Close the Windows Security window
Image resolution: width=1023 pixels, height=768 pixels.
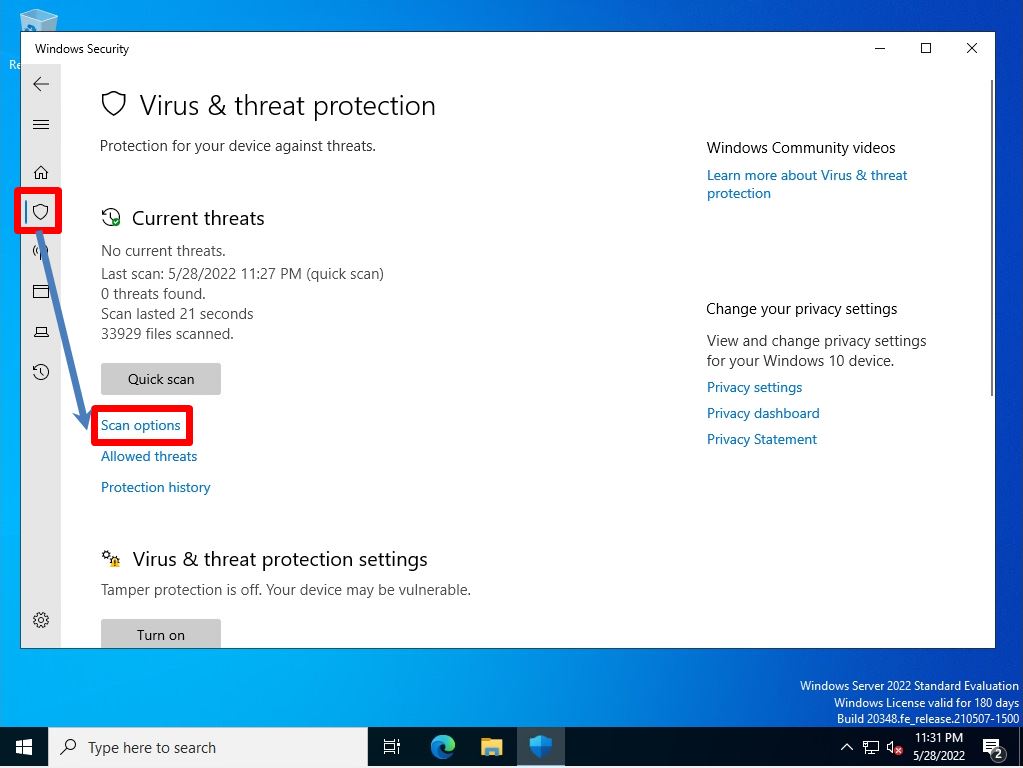click(x=971, y=48)
